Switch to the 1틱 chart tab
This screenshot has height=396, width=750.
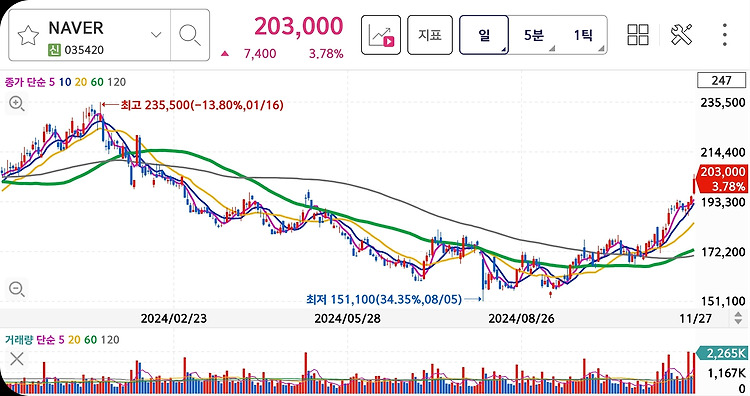[x=583, y=34]
